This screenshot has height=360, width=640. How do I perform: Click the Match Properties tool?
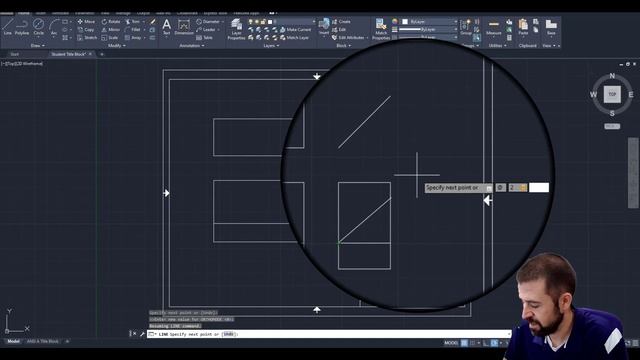pyautogui.click(x=381, y=29)
